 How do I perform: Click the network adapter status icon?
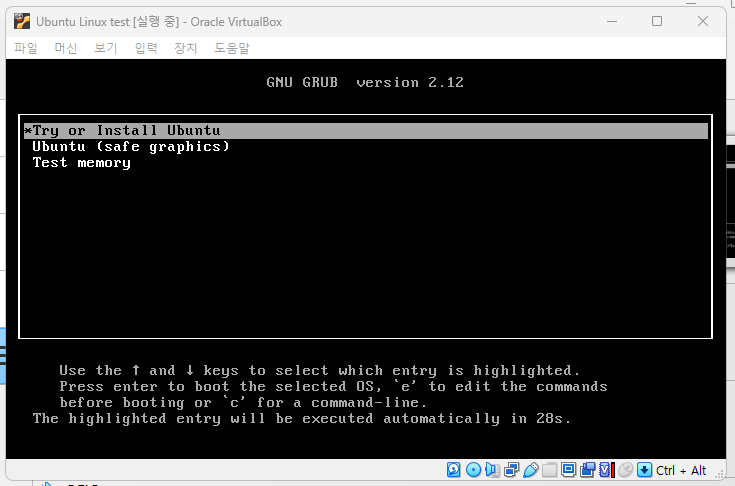[x=511, y=470]
